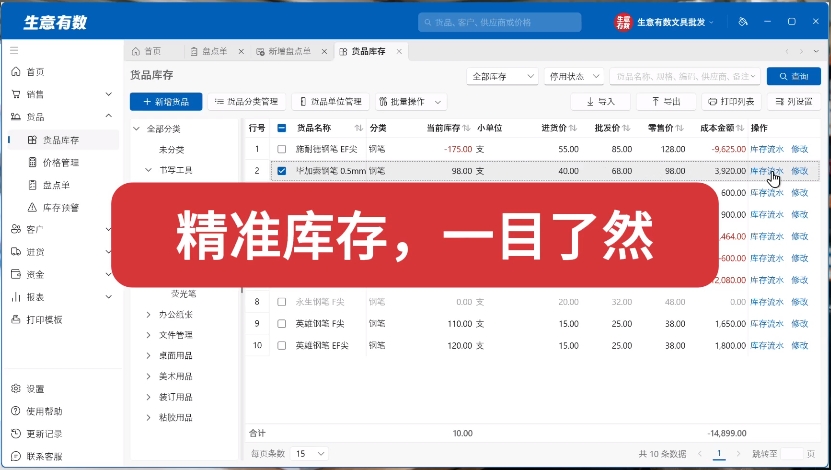Image resolution: width=831 pixels, height=470 pixels.
Task: Open 列设置
Action: tap(794, 102)
